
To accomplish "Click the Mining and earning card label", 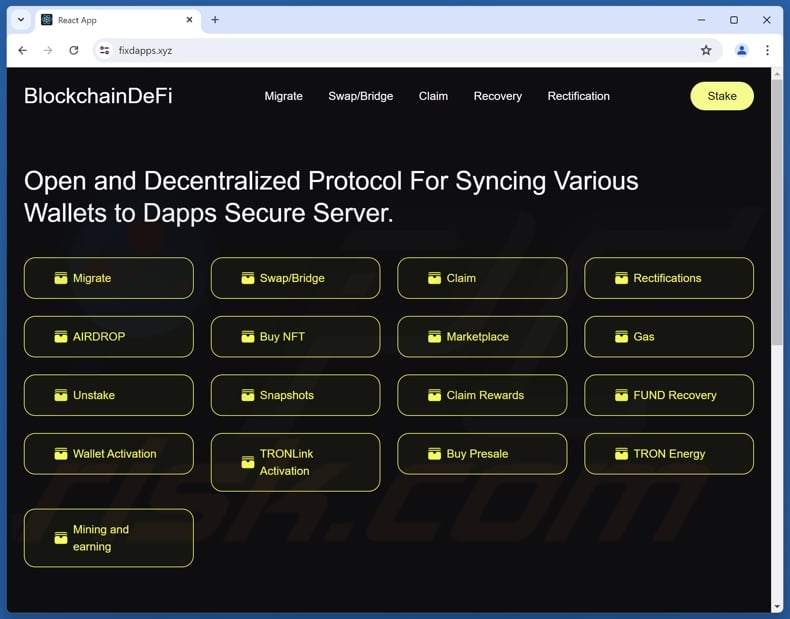I will coord(101,538).
